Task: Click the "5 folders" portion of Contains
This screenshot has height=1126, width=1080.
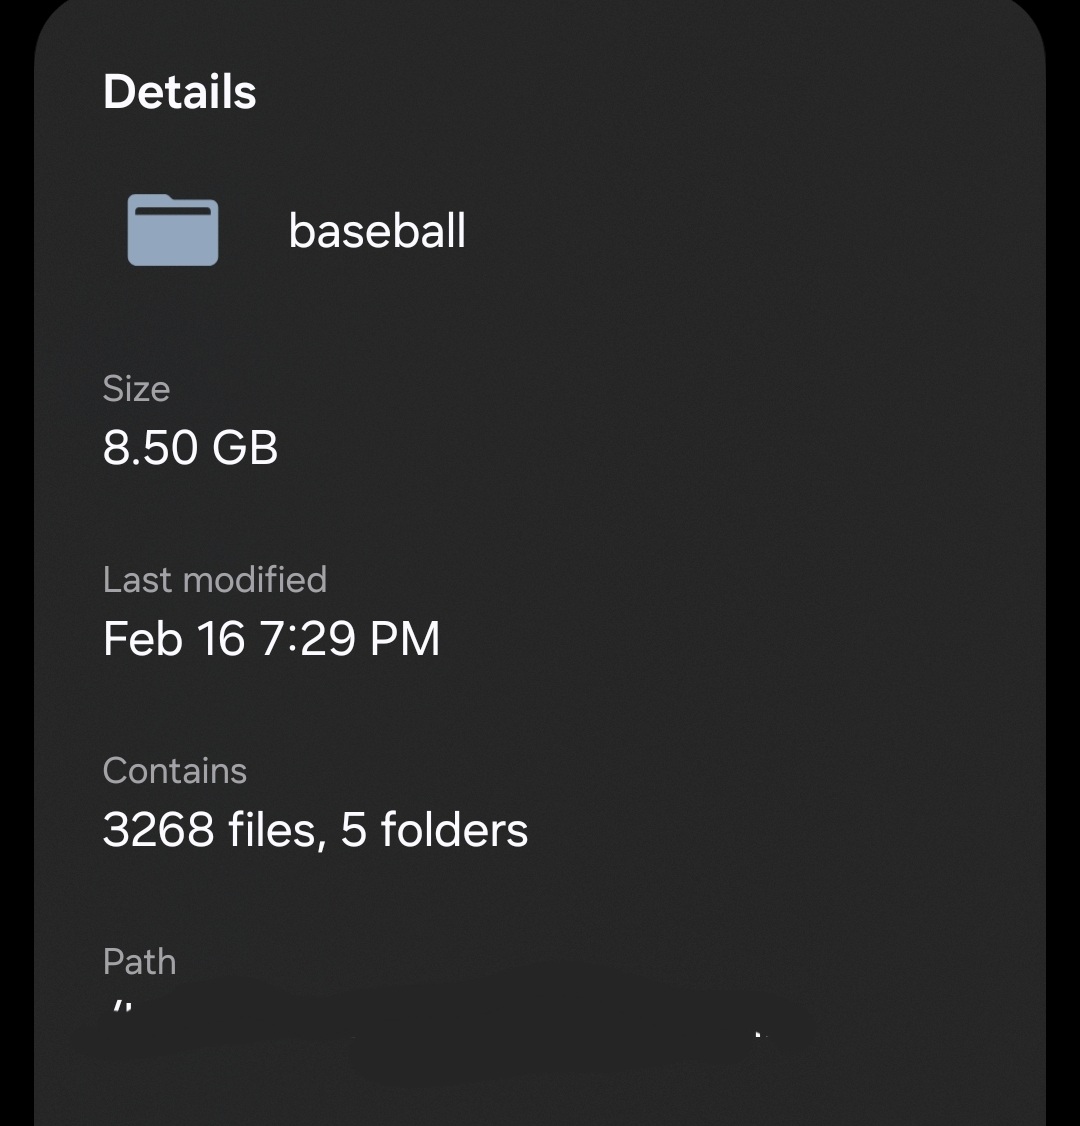Action: (x=434, y=830)
